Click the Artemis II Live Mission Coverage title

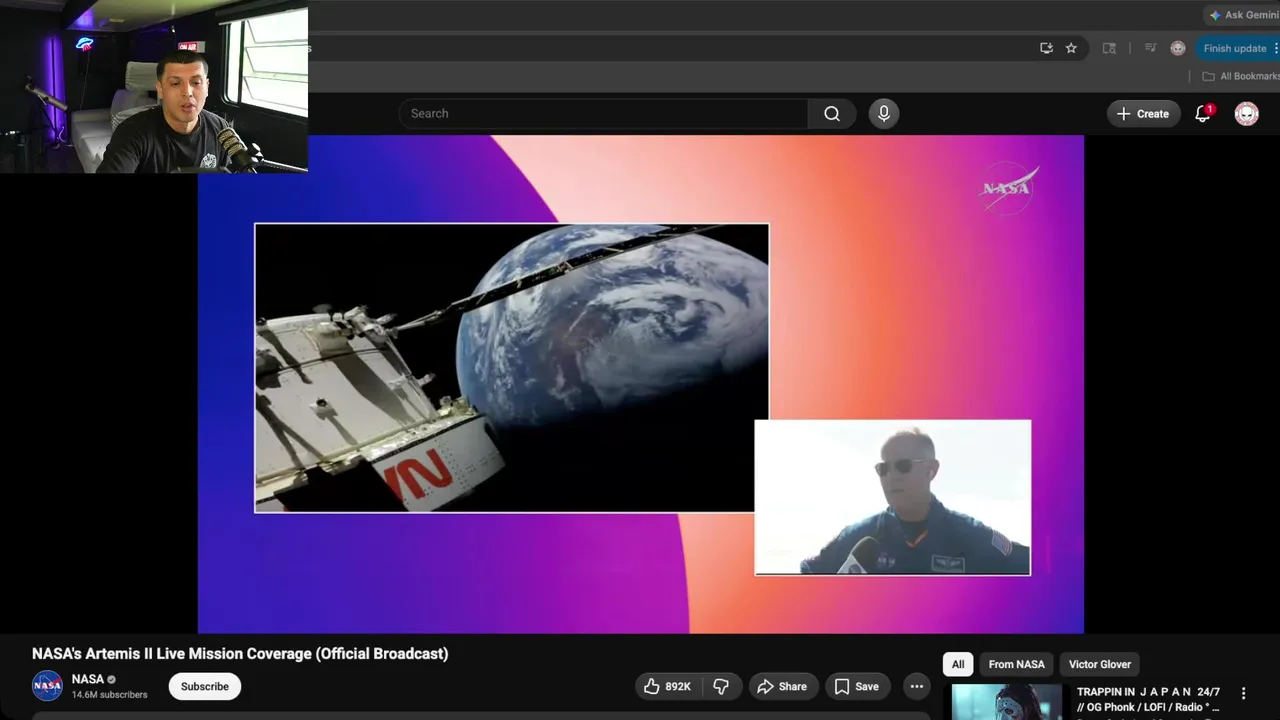(x=240, y=653)
